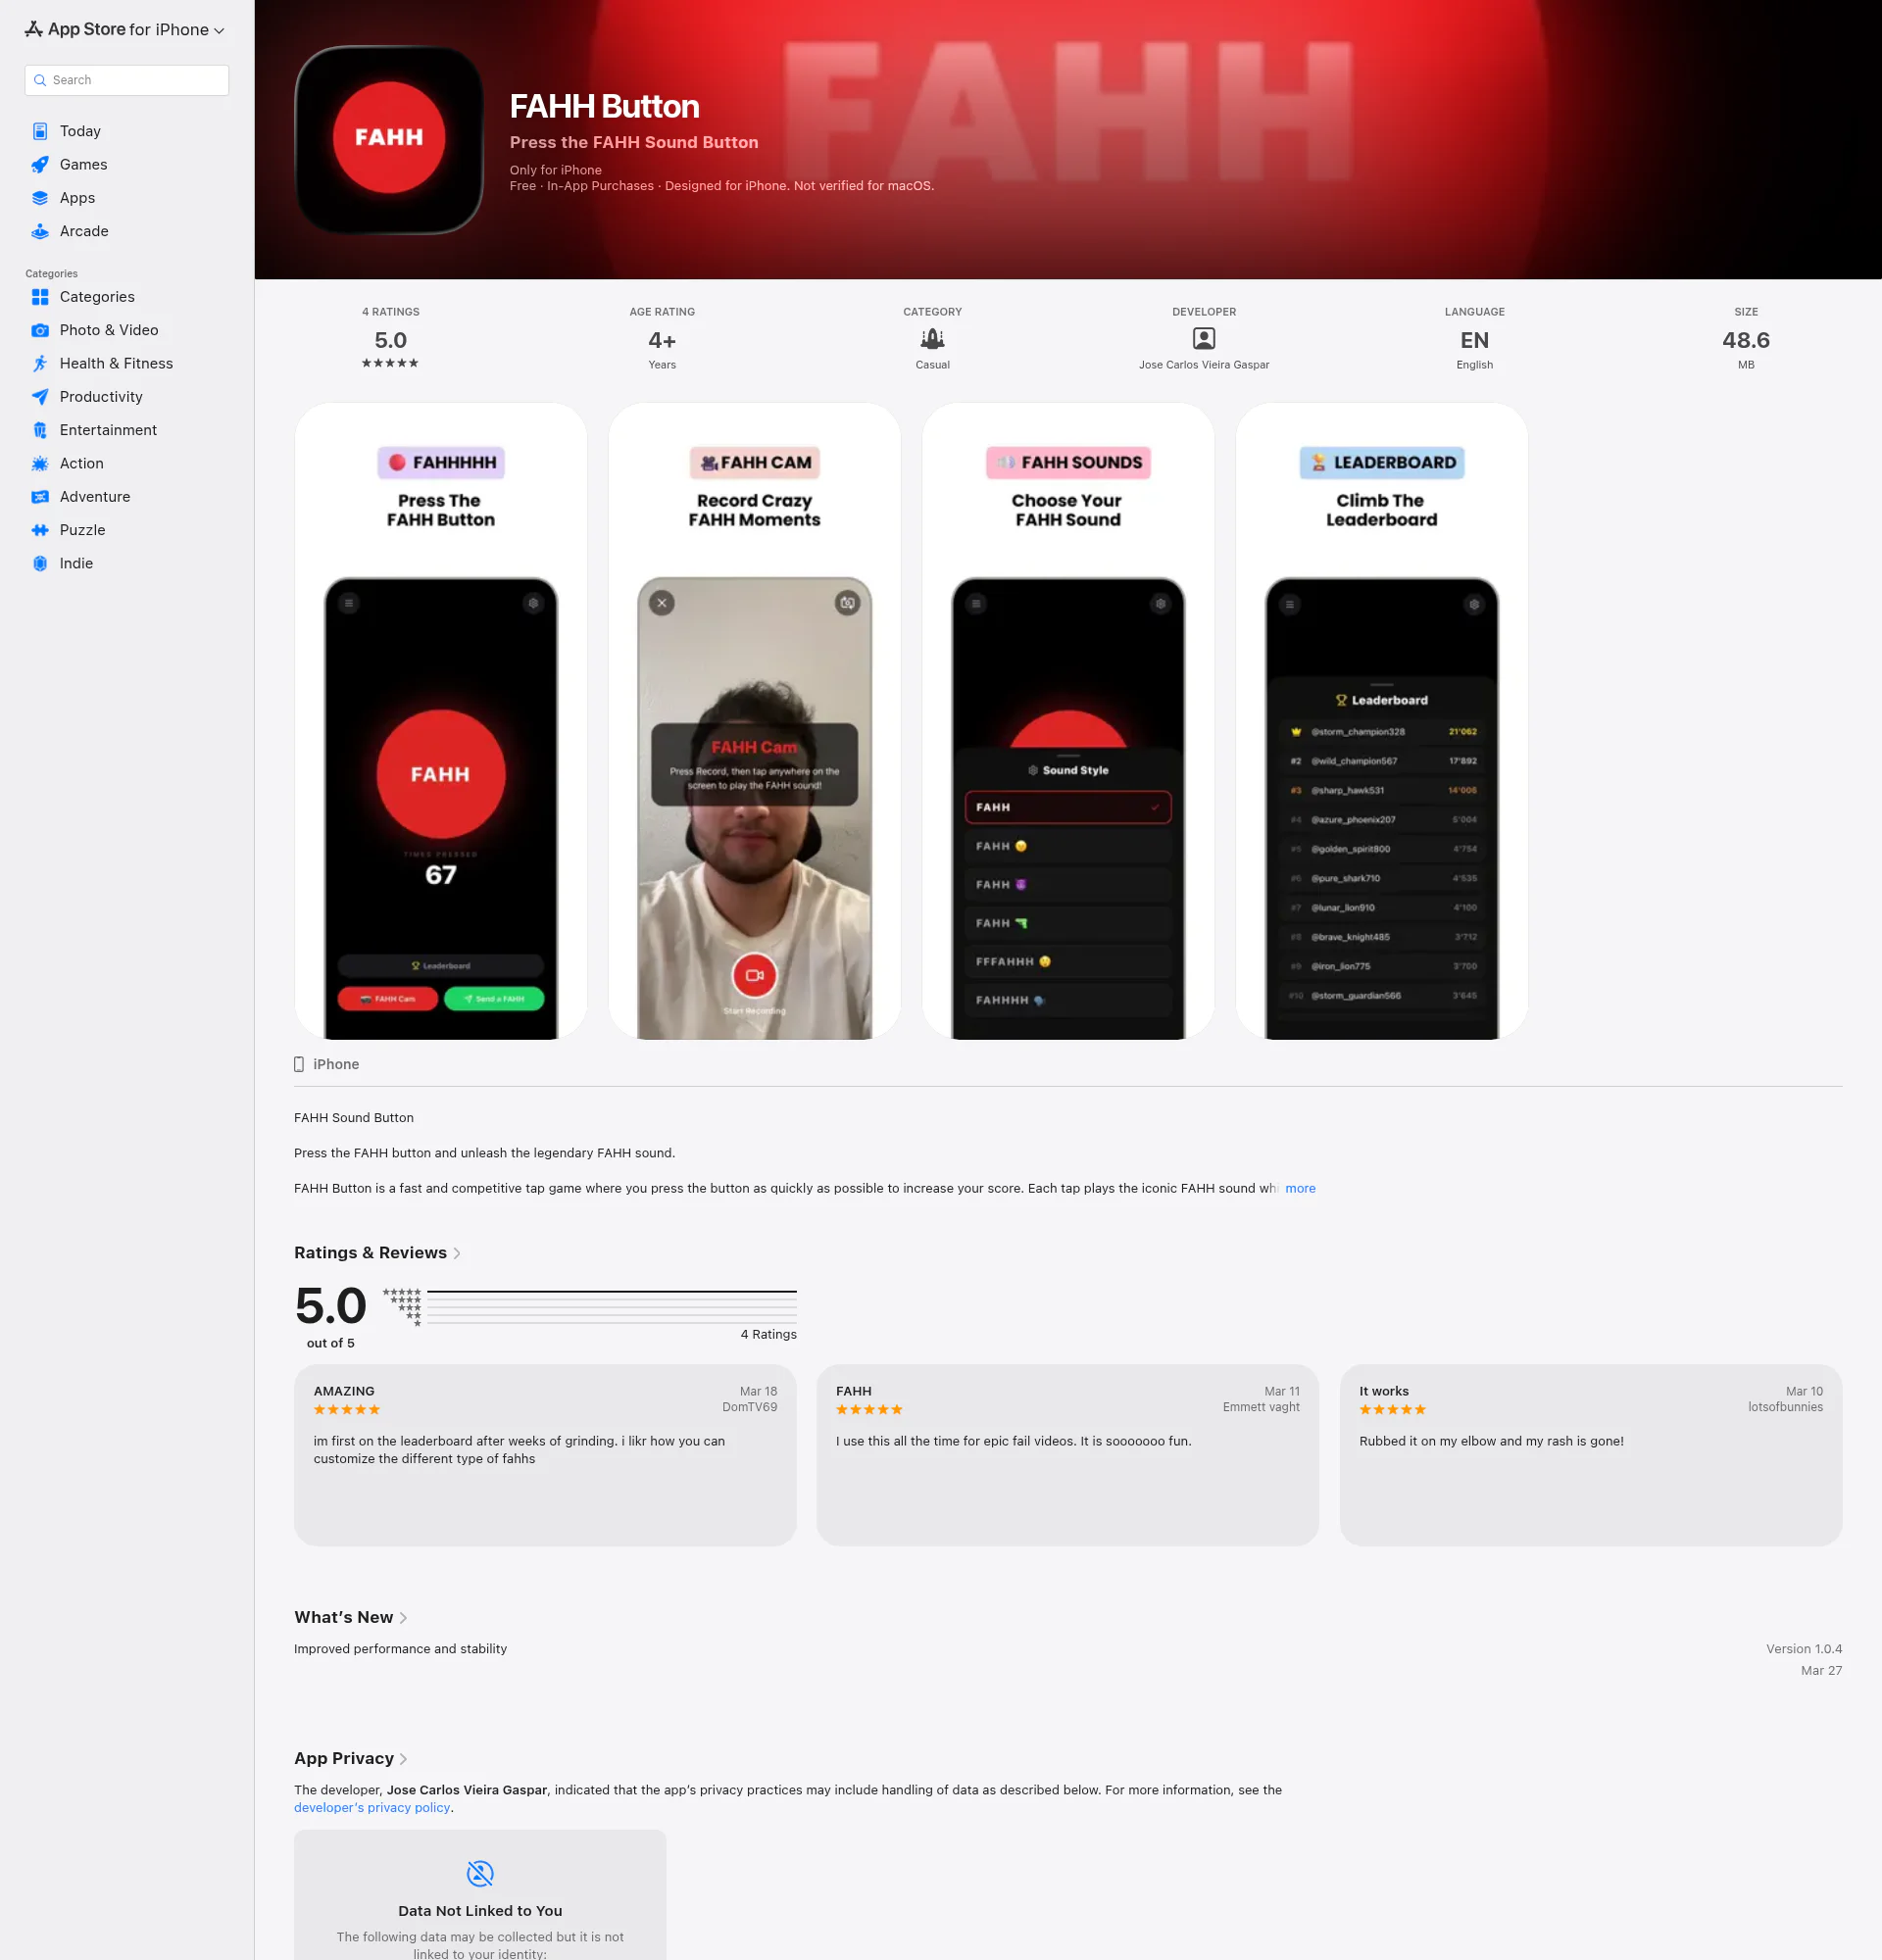Click the Productivity paper plane icon

tap(40, 397)
